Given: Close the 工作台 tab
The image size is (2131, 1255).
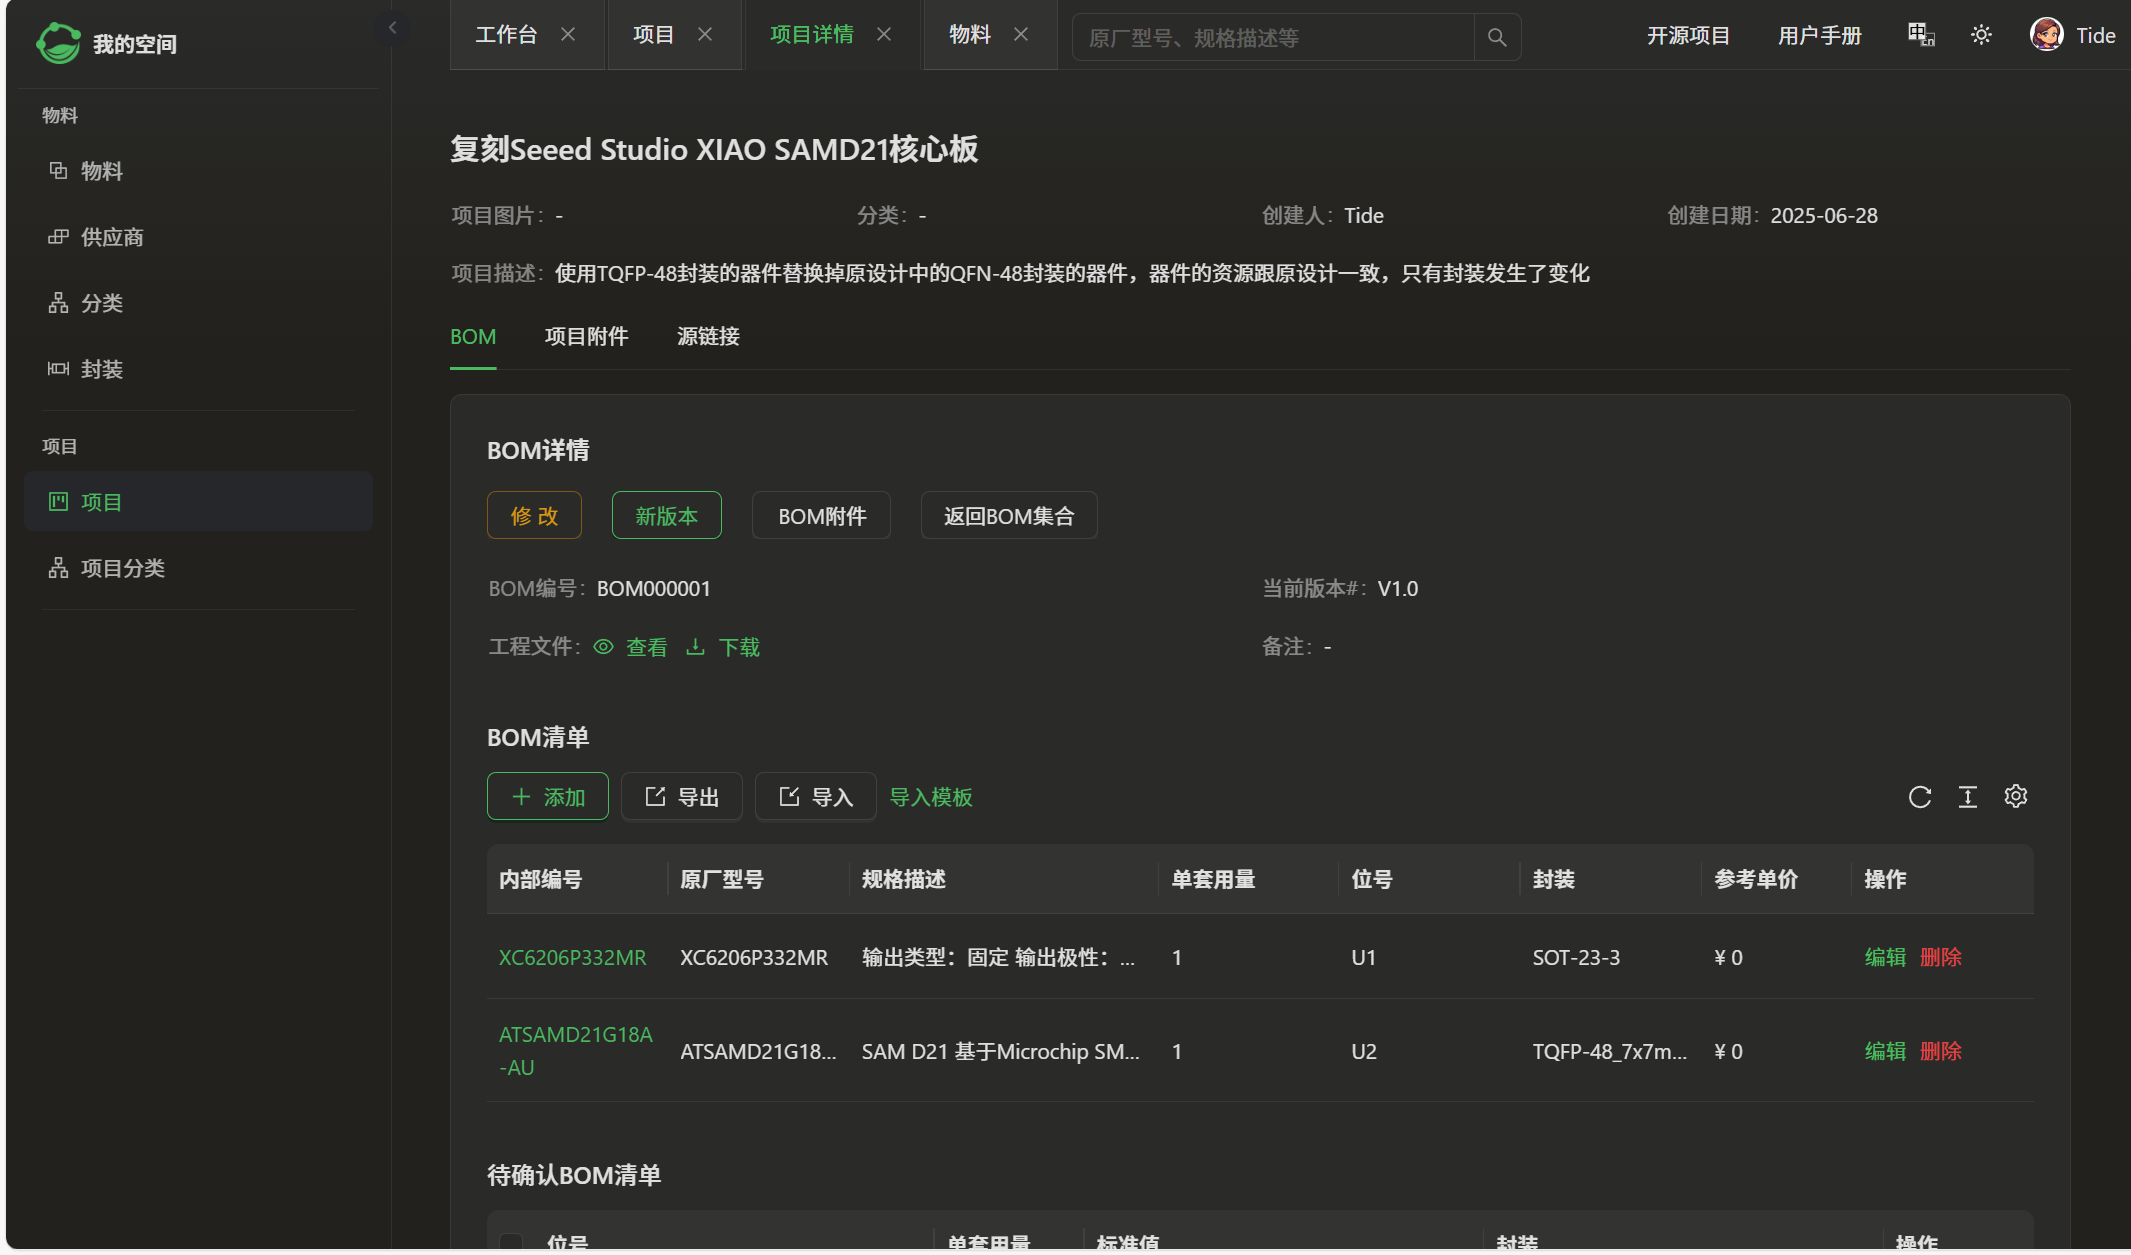Looking at the screenshot, I should coord(568,34).
